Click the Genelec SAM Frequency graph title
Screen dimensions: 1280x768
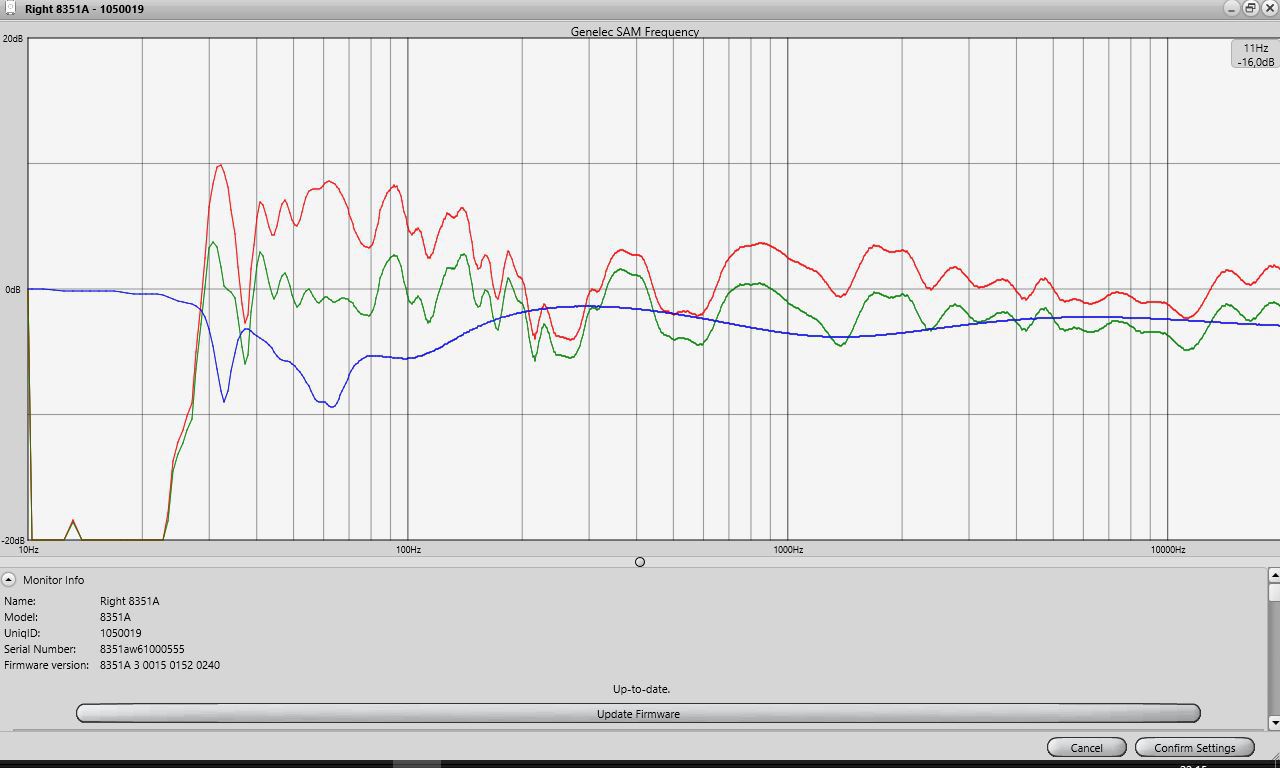click(x=635, y=31)
